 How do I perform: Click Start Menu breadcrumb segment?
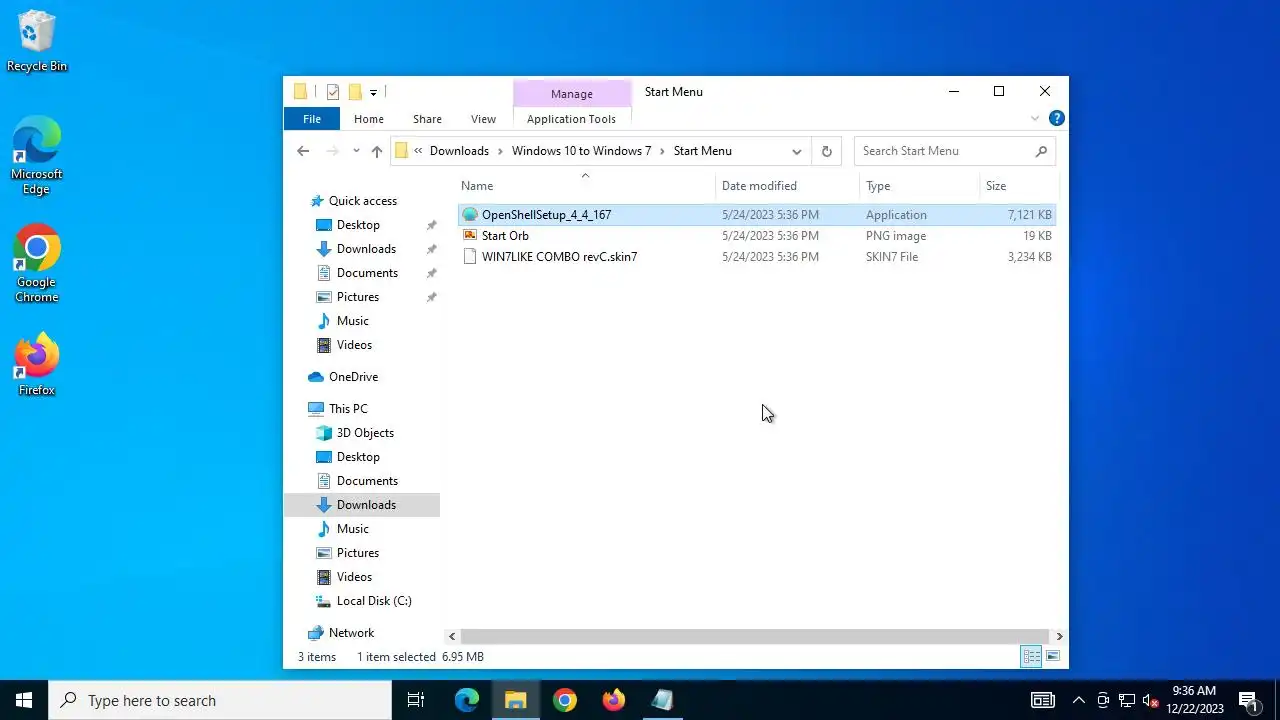point(703,151)
